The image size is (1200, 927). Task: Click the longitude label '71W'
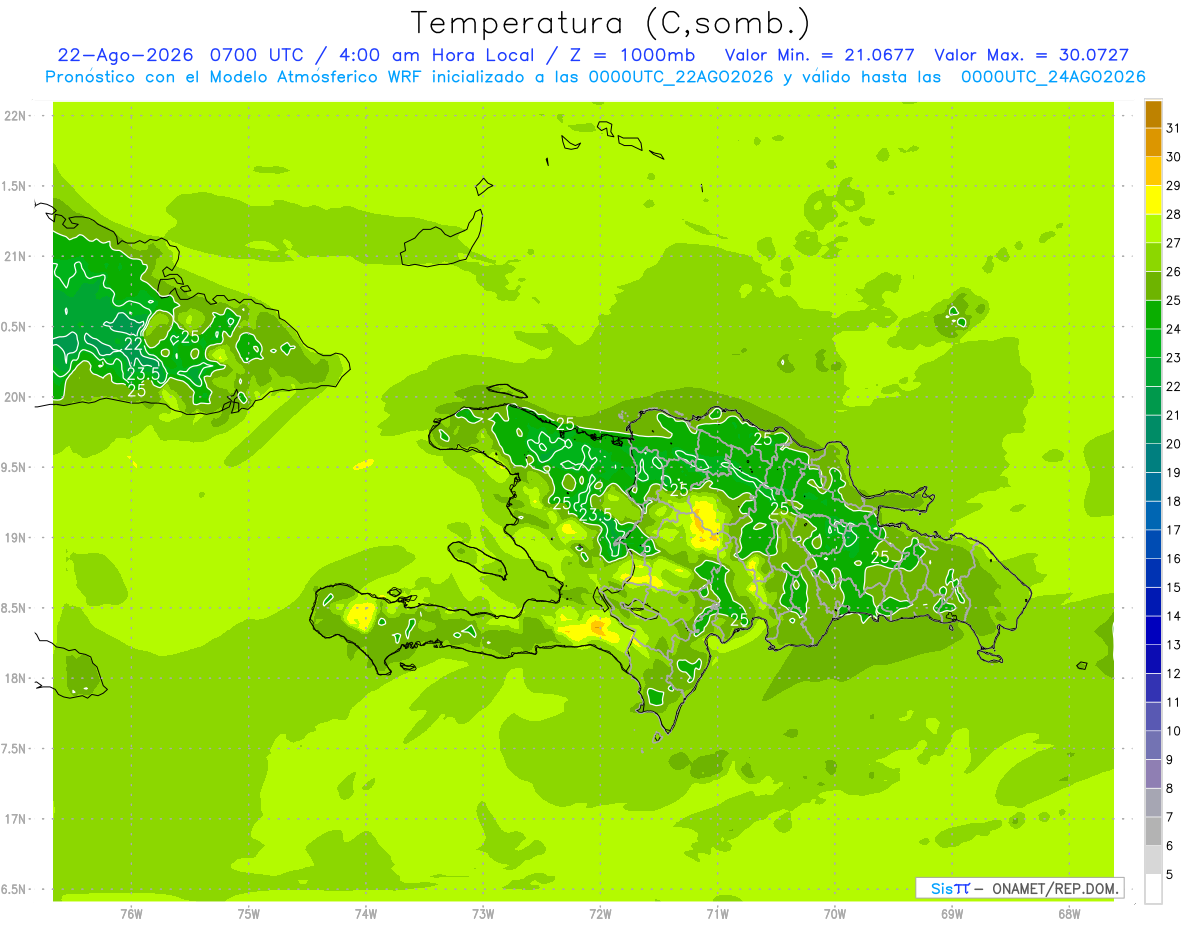click(717, 915)
